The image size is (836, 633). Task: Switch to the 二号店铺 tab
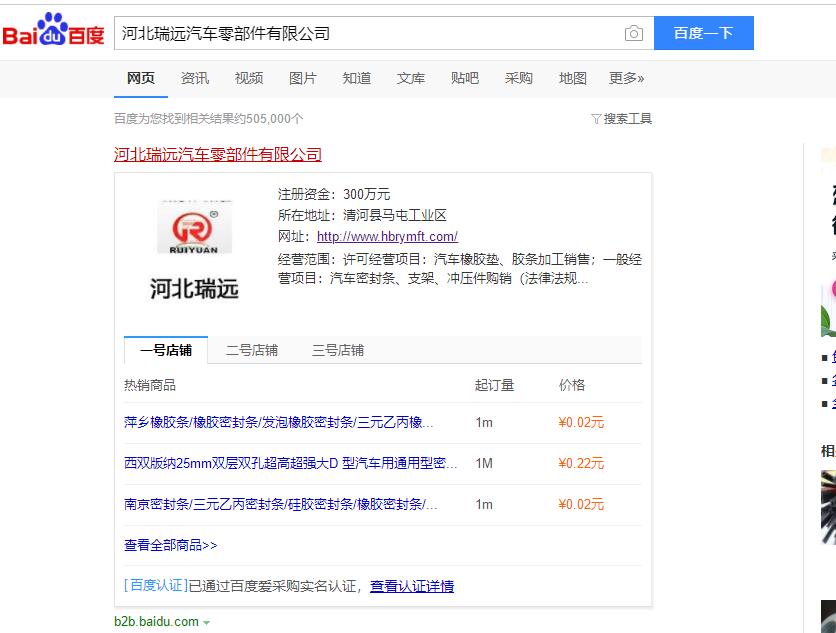pyautogui.click(x=252, y=350)
